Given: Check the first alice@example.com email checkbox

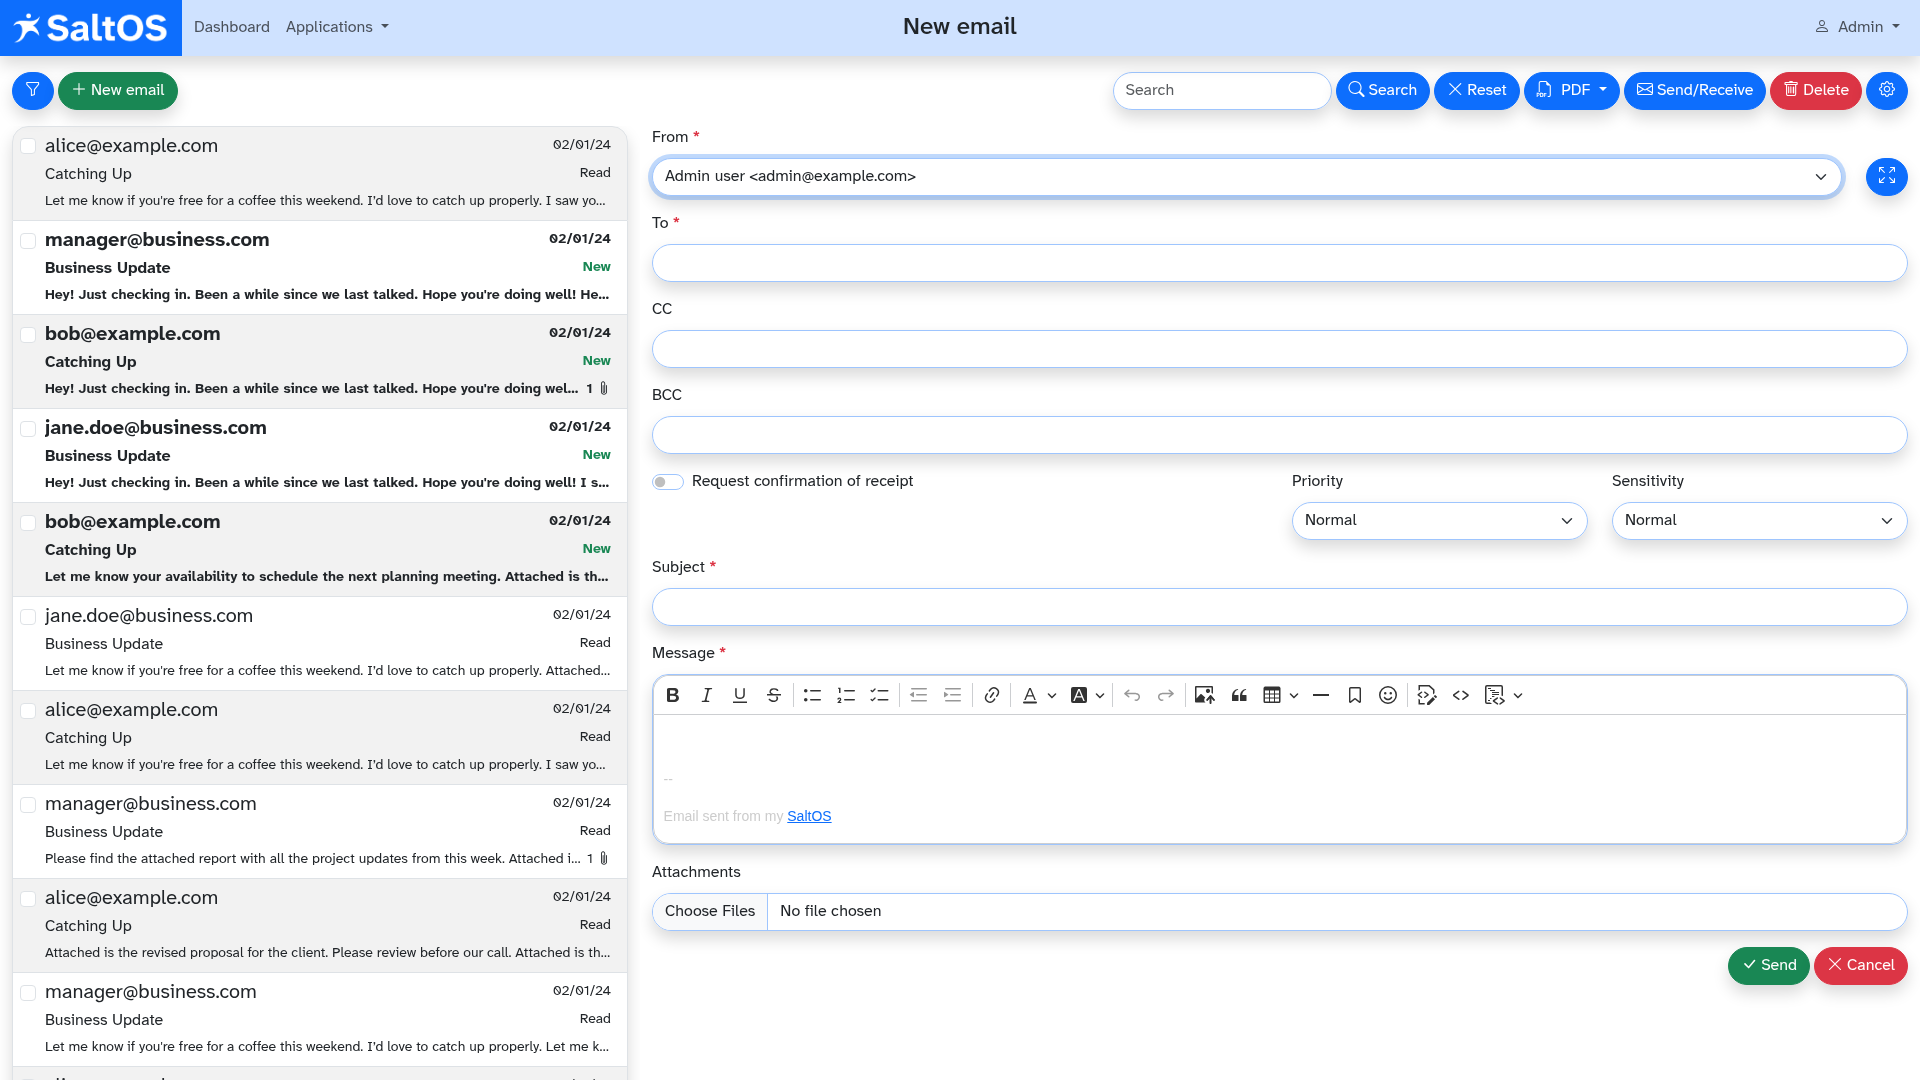Looking at the screenshot, I should (28, 146).
